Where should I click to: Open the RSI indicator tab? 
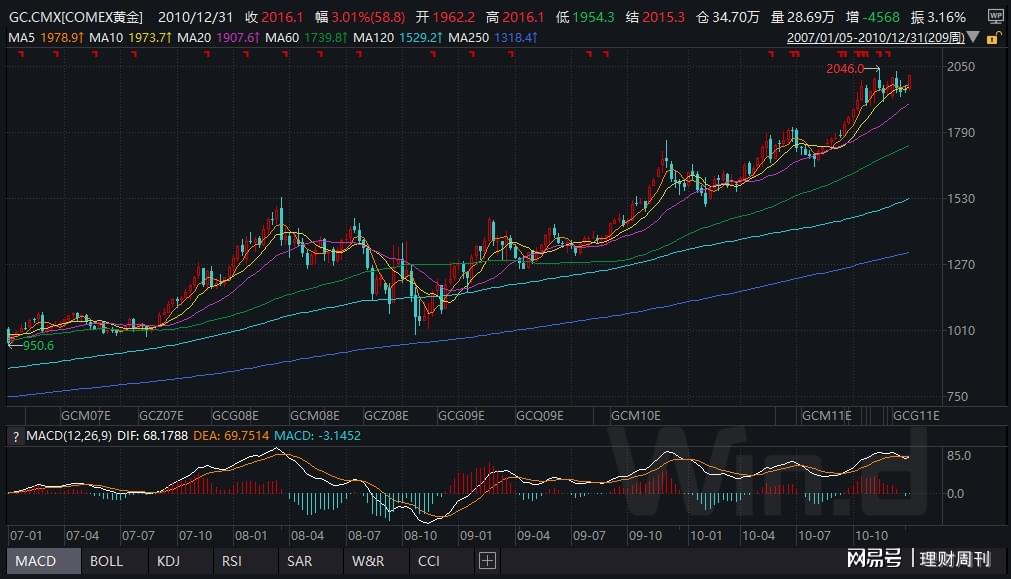point(232,561)
